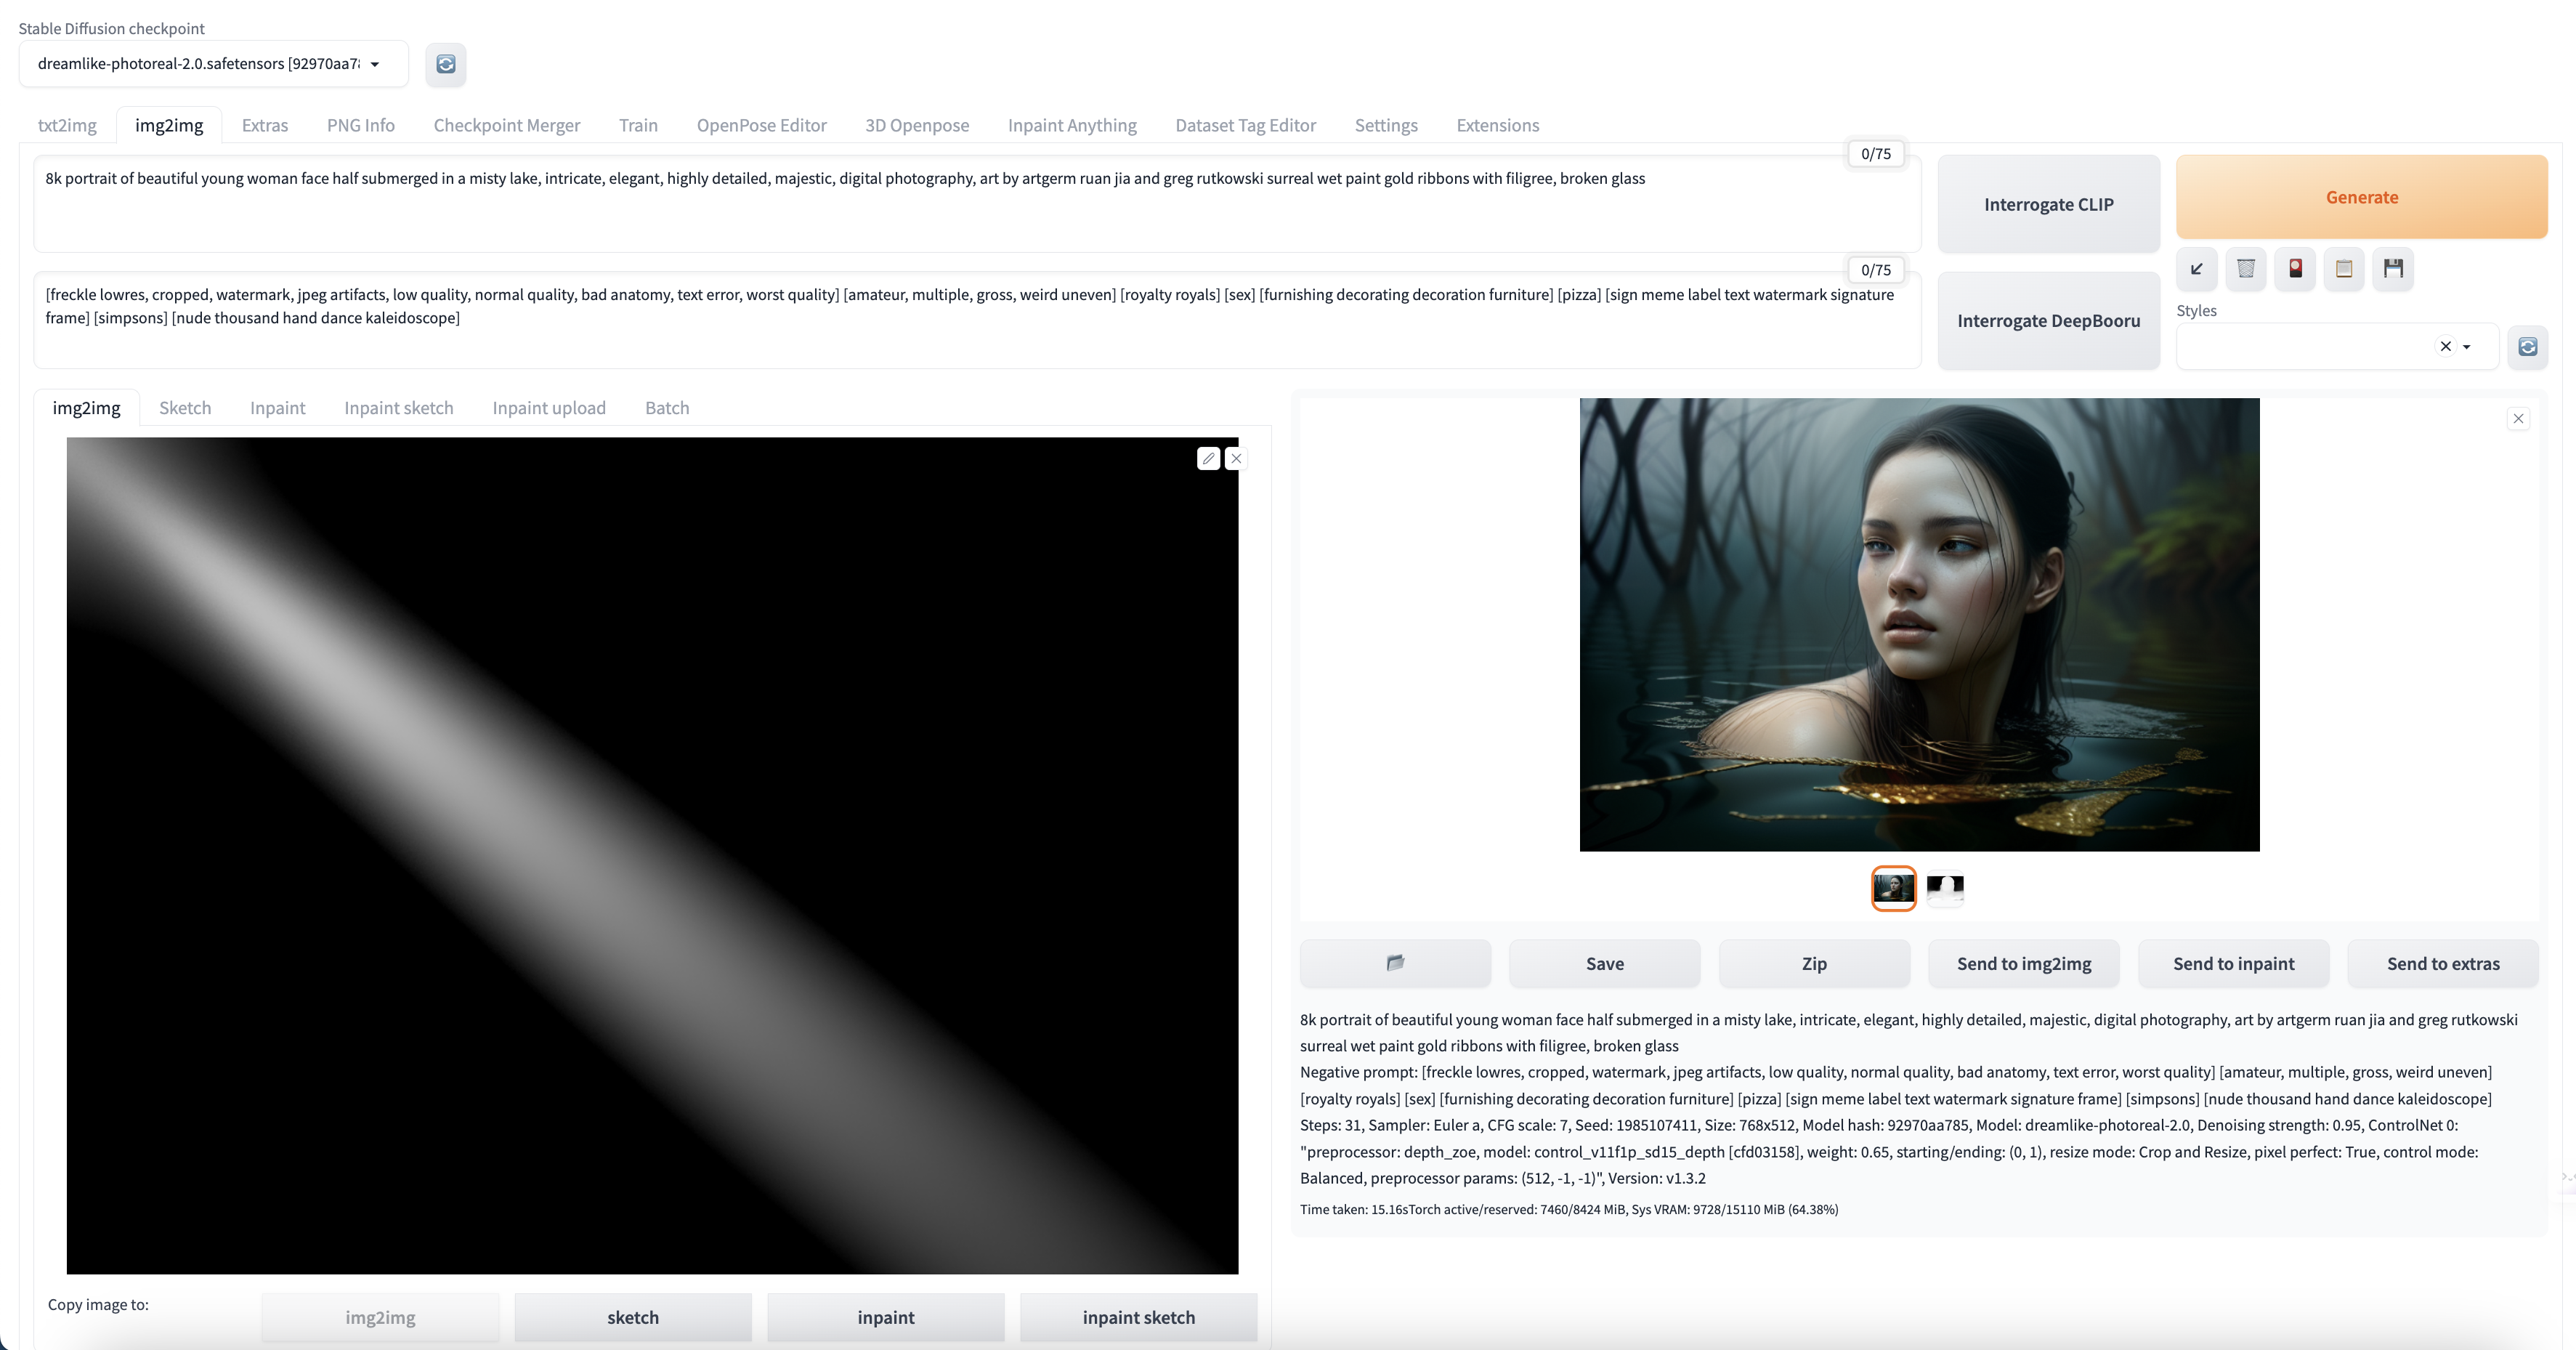Apply selected styles with clipboard icon
Screen dimensions: 2576x1350
coord(2344,268)
